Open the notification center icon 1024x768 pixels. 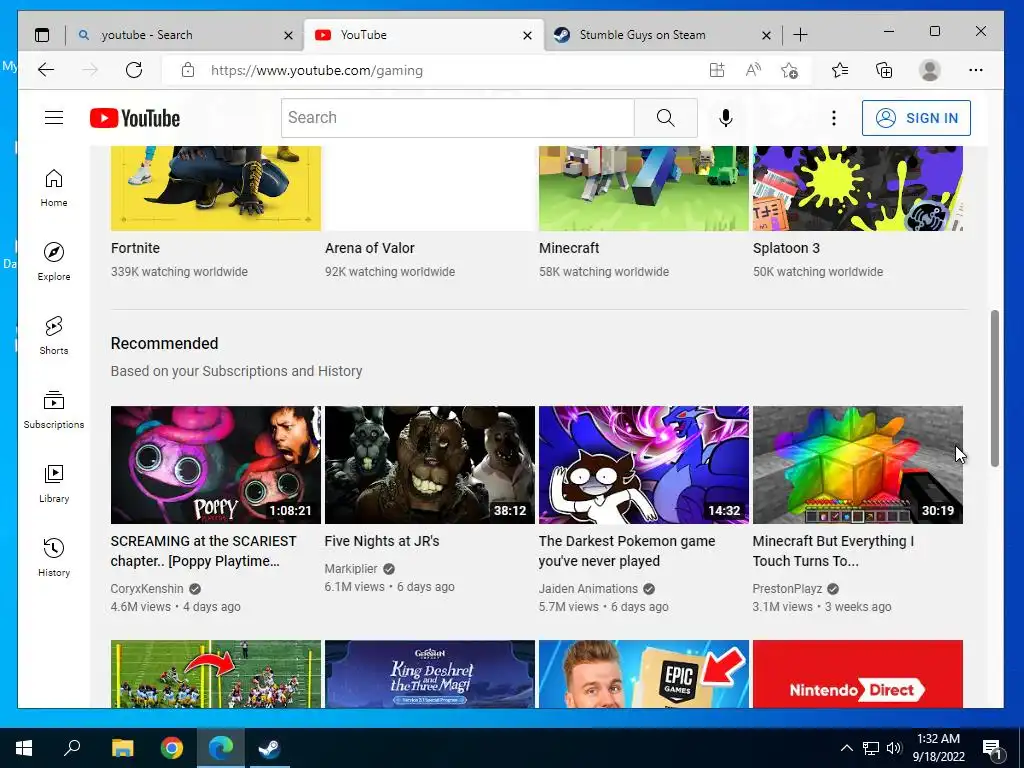[992, 748]
